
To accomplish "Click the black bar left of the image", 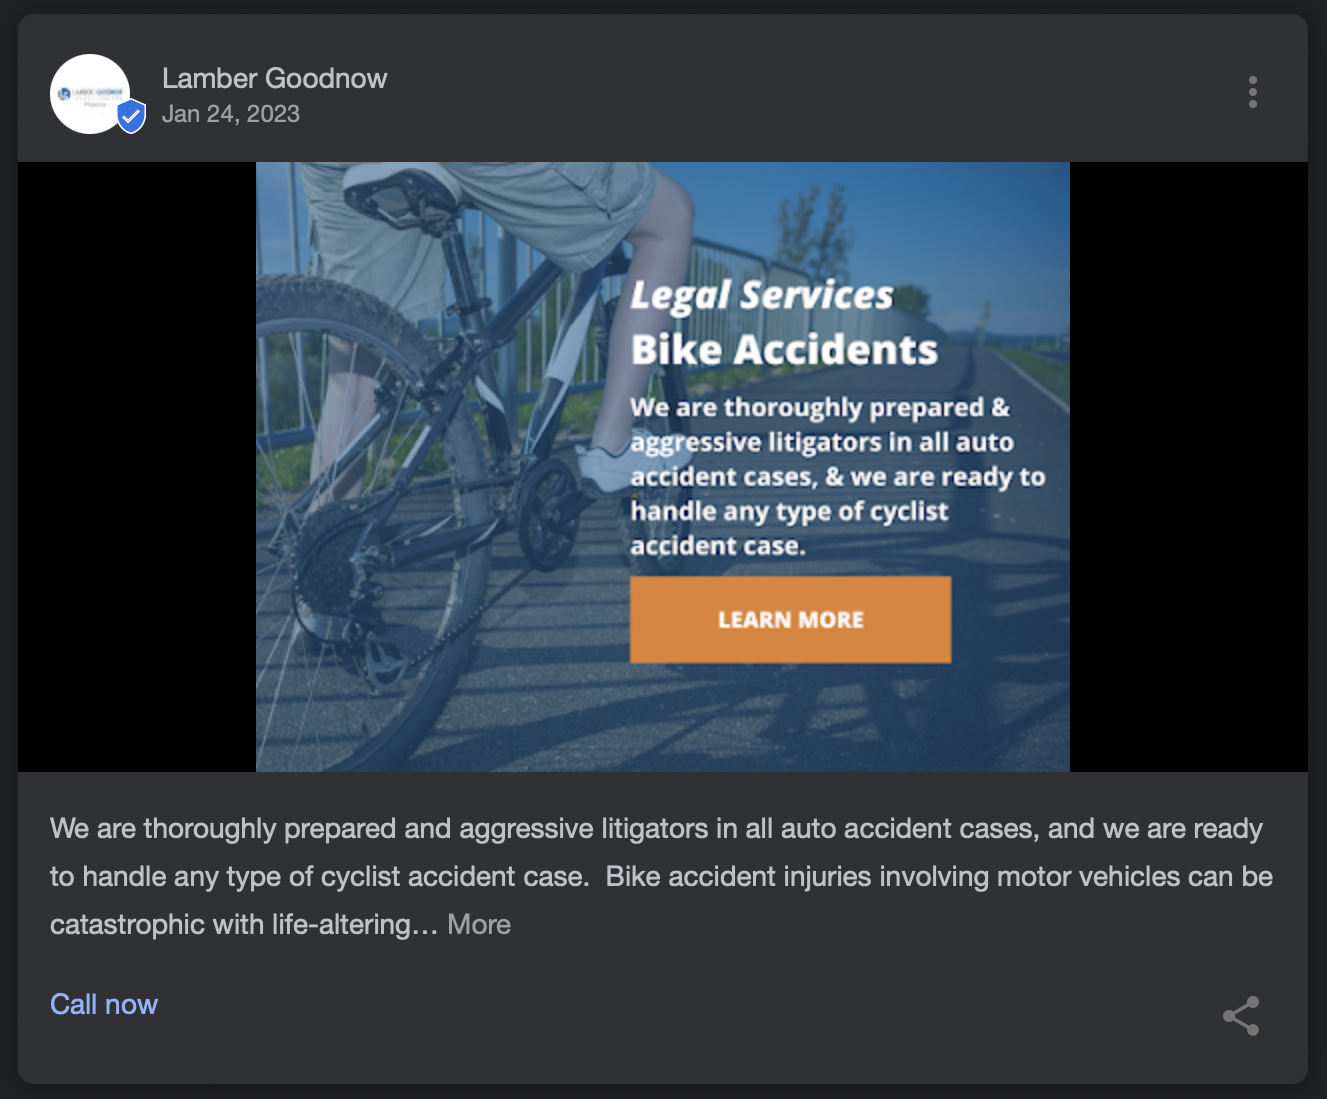I will pyautogui.click(x=137, y=467).
